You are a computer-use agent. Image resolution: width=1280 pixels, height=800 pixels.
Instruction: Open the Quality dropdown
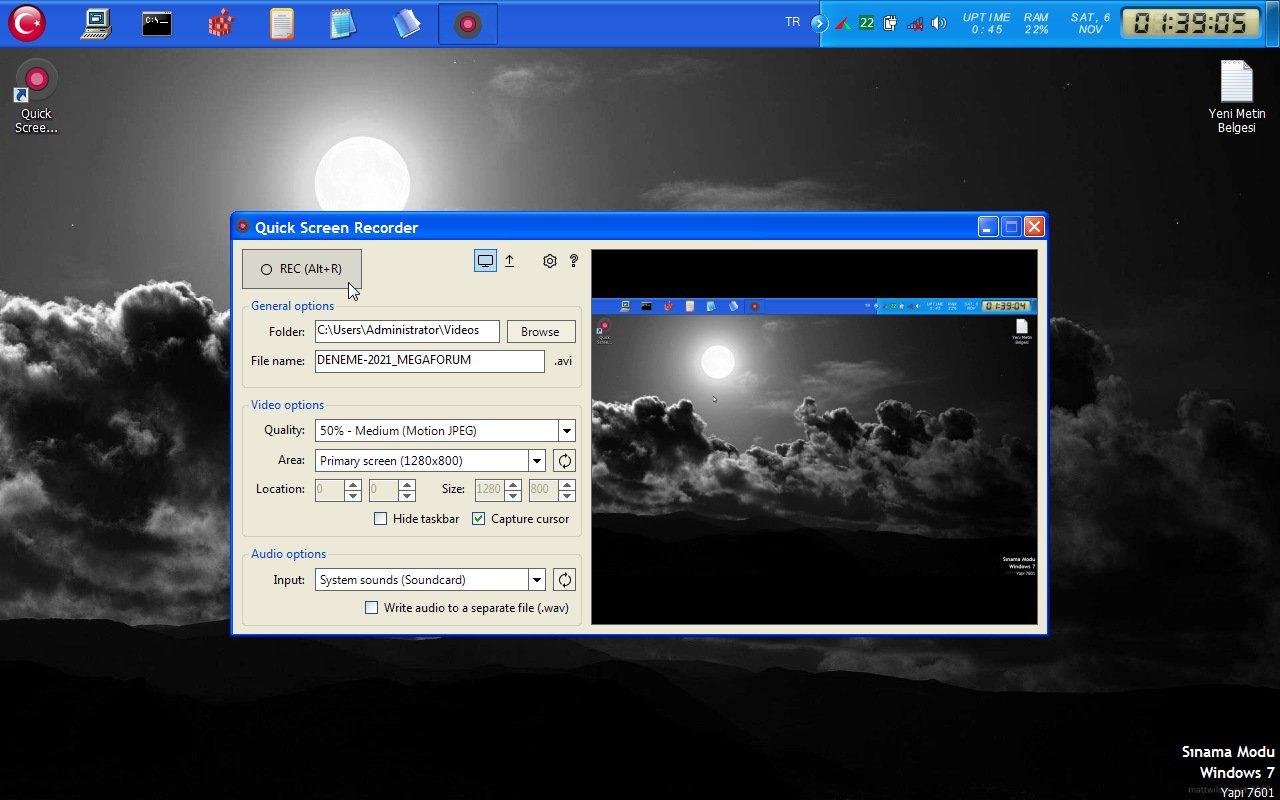[445, 431]
